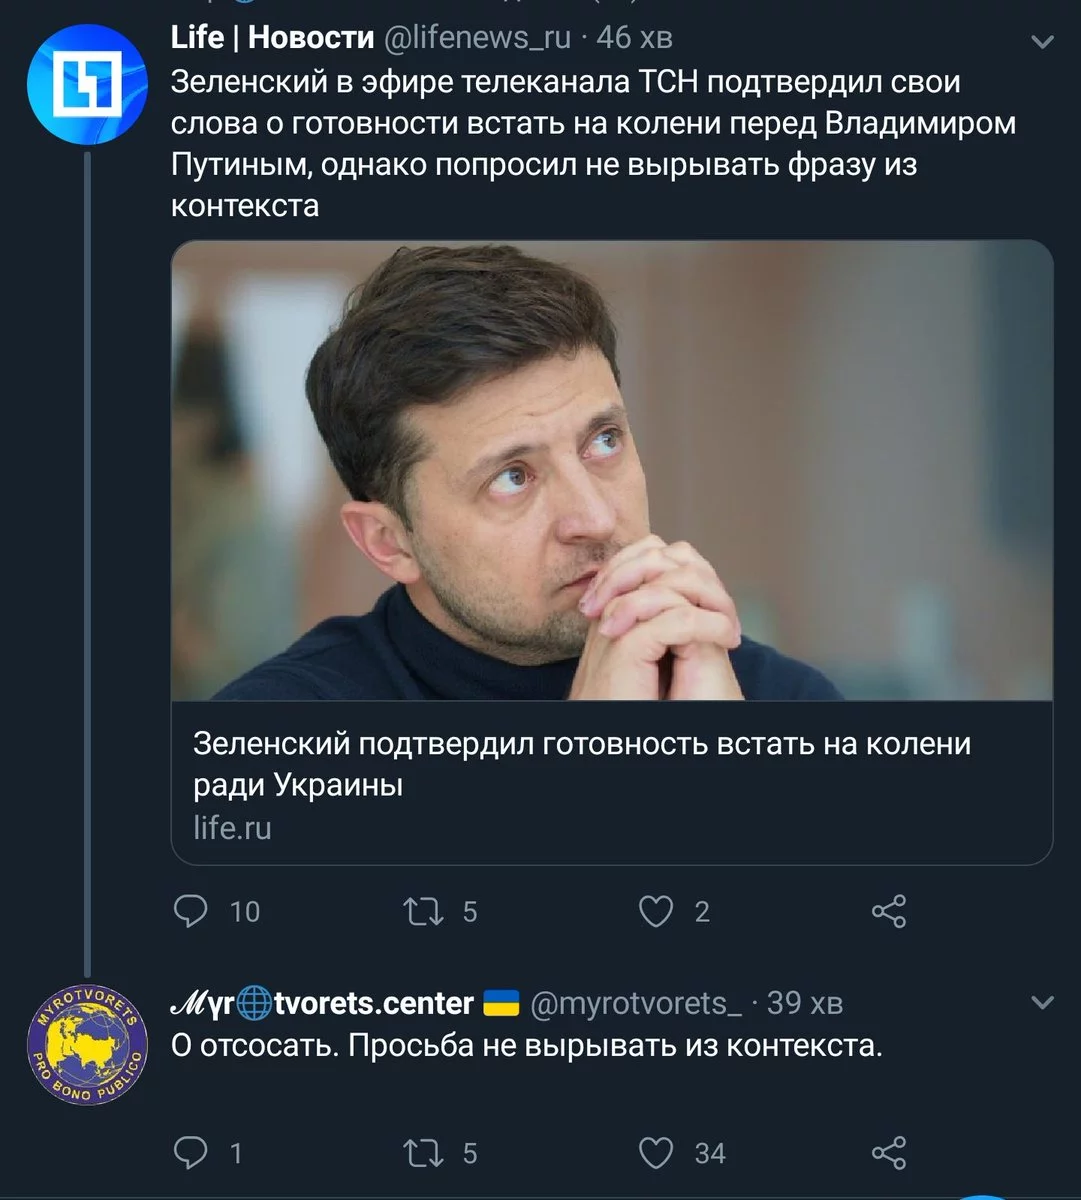Retweet the Myrotvorets.center reply
Screen dimensions: 1081x1200
tap(423, 1153)
